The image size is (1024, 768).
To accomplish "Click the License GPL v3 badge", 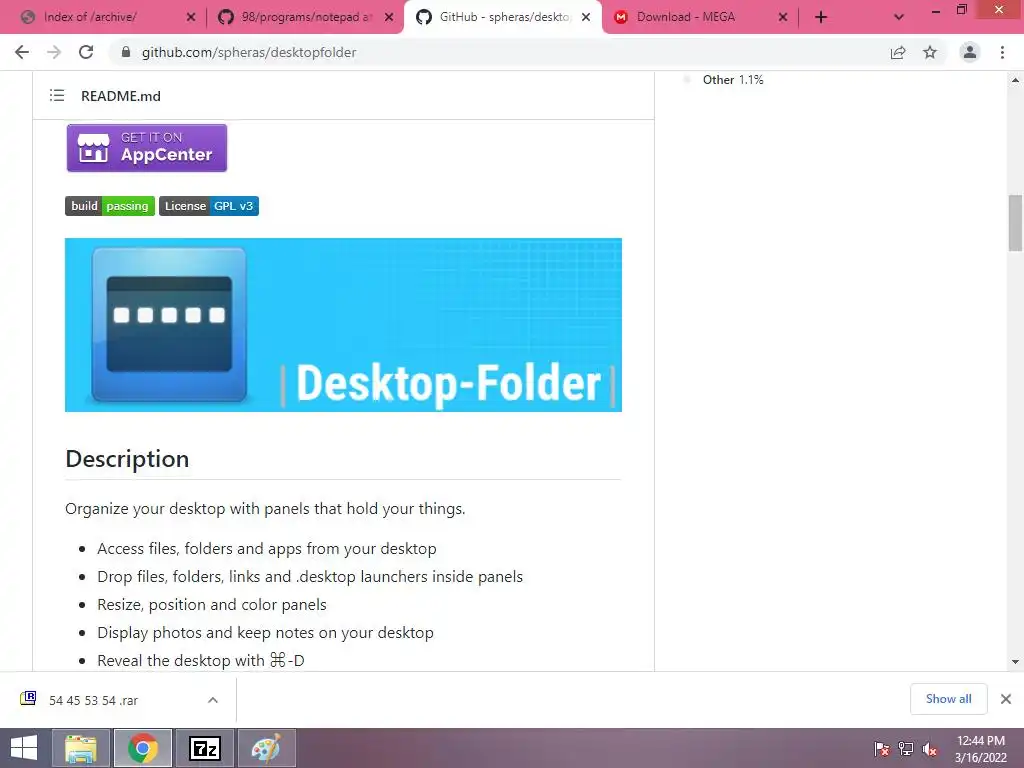I will [209, 206].
